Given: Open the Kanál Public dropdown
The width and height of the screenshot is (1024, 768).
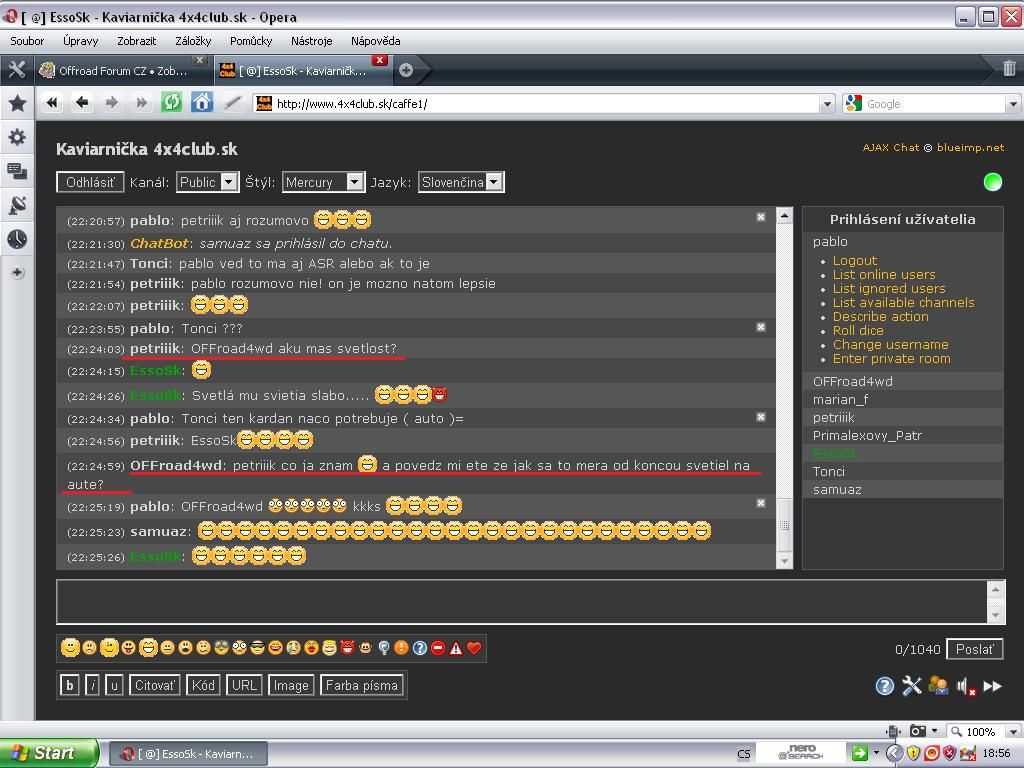Looking at the screenshot, I should click(207, 182).
